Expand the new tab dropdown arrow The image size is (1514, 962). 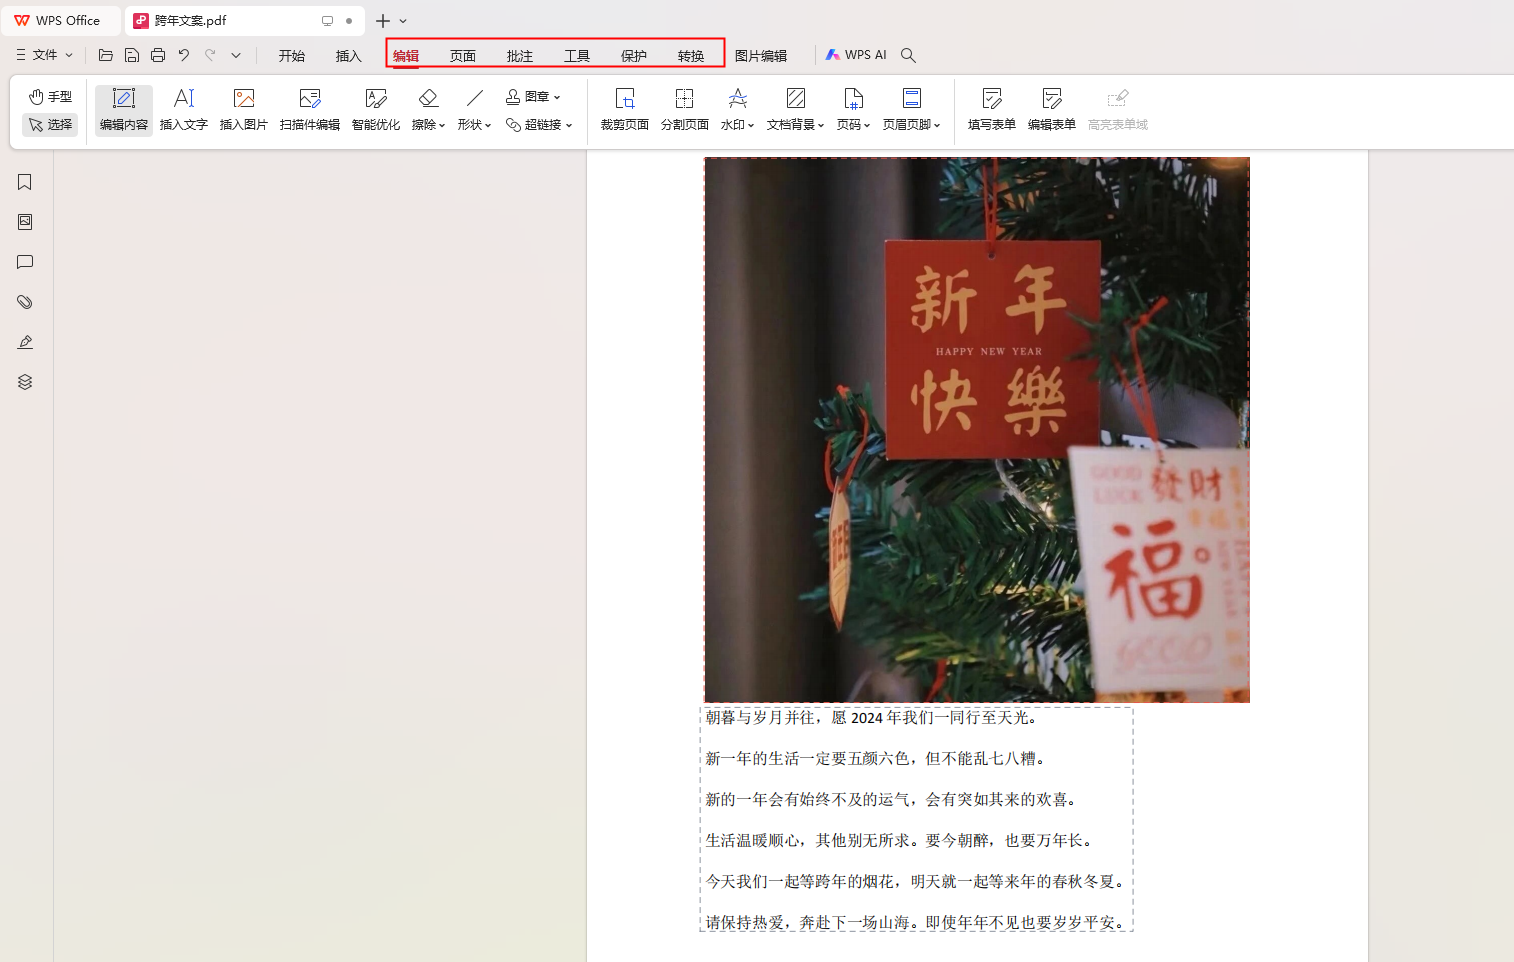[x=403, y=20]
